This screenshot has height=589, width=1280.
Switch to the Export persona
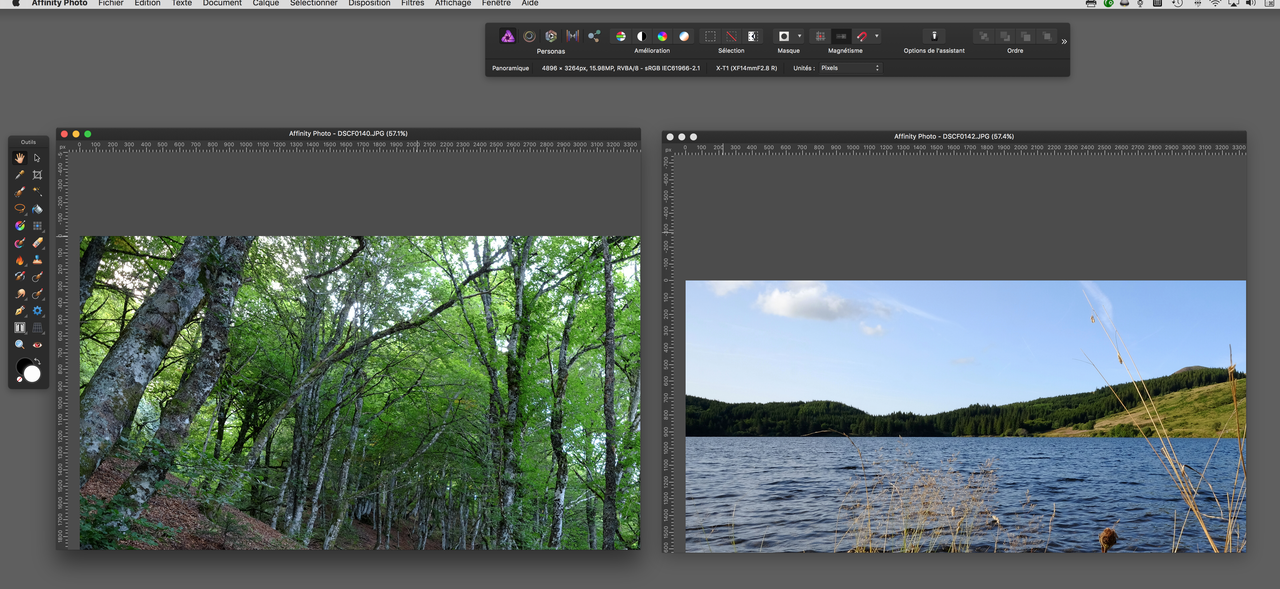click(594, 36)
